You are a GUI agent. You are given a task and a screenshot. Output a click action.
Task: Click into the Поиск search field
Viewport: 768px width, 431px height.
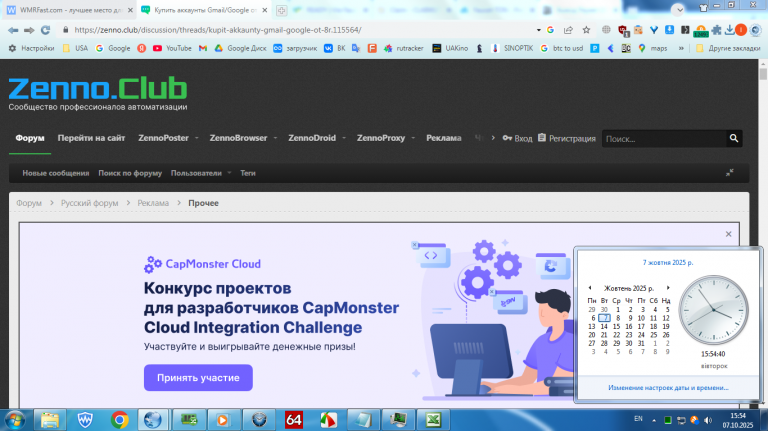[x=664, y=139]
